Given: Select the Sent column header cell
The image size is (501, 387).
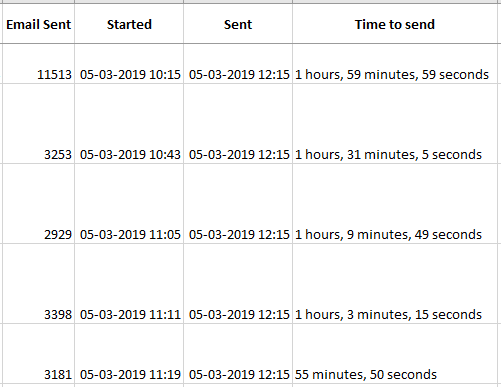Looking at the screenshot, I should [238, 23].
